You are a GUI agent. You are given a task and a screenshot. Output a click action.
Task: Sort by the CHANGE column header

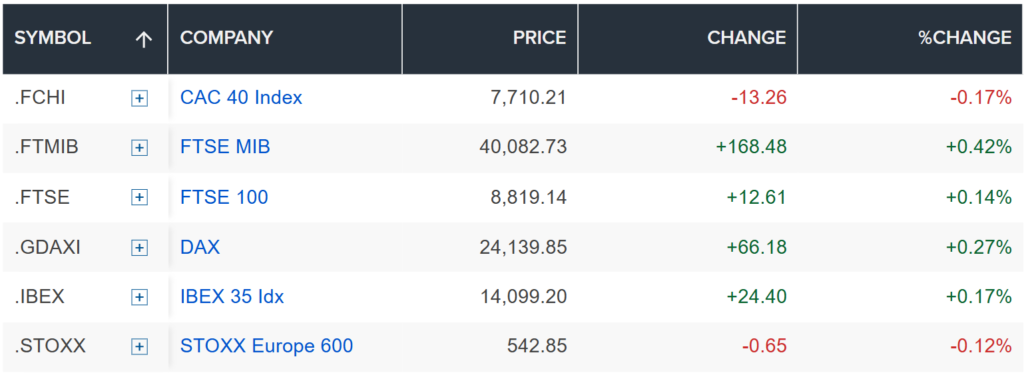pos(746,38)
